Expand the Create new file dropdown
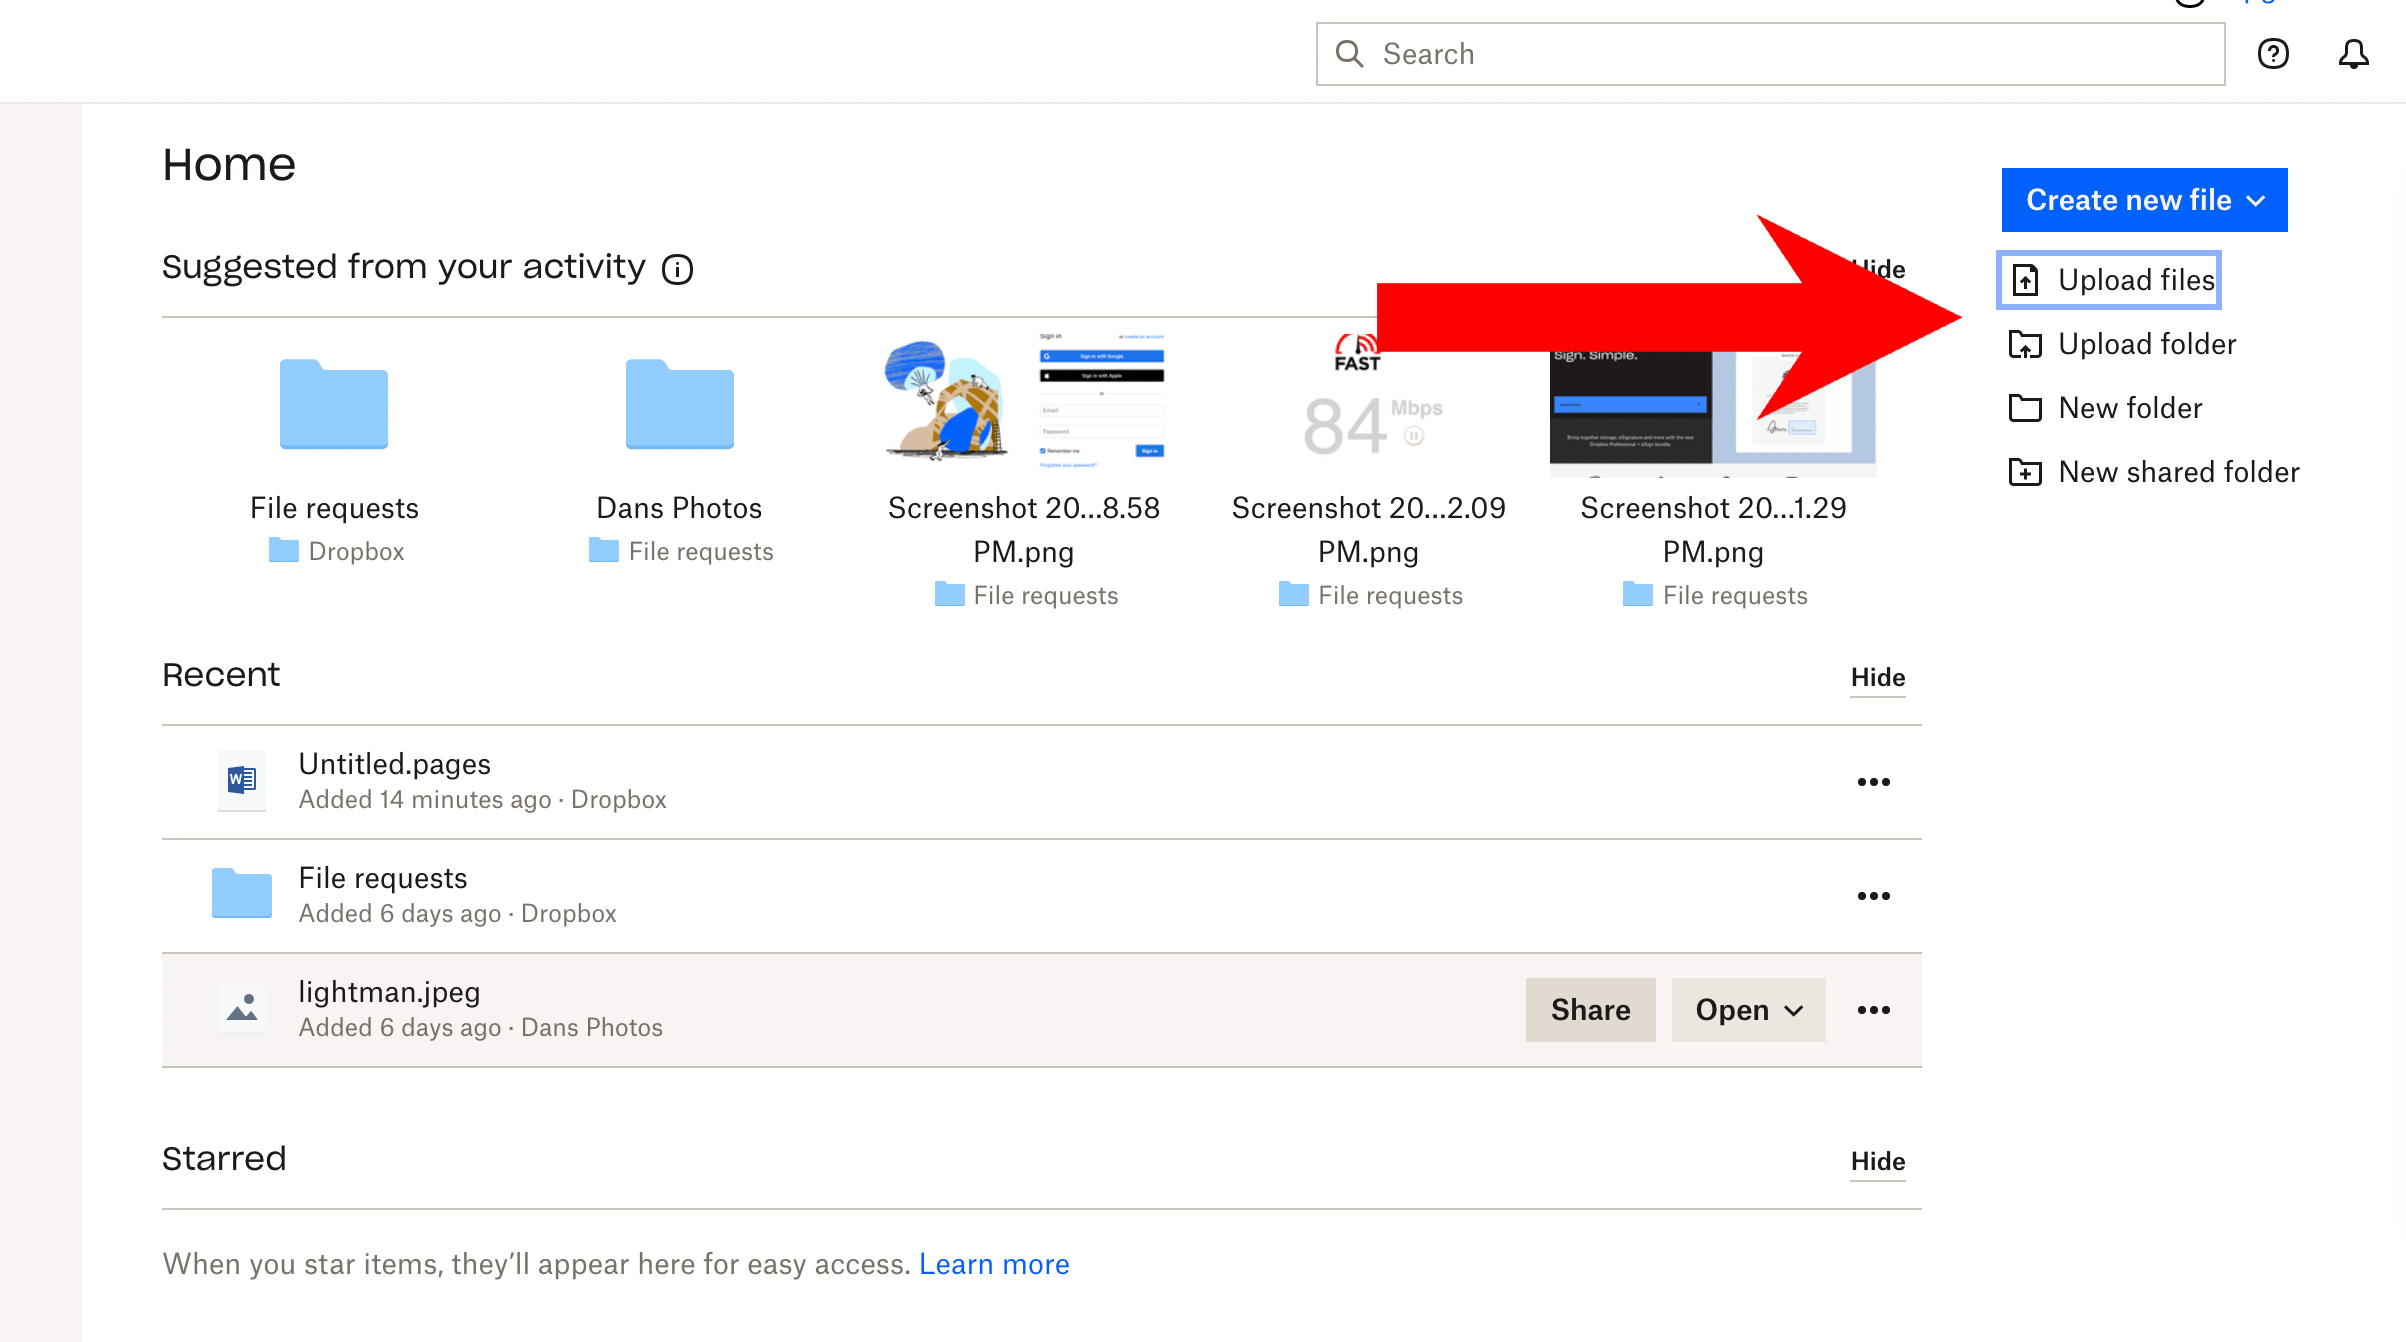The width and height of the screenshot is (2406, 1342). [2144, 200]
